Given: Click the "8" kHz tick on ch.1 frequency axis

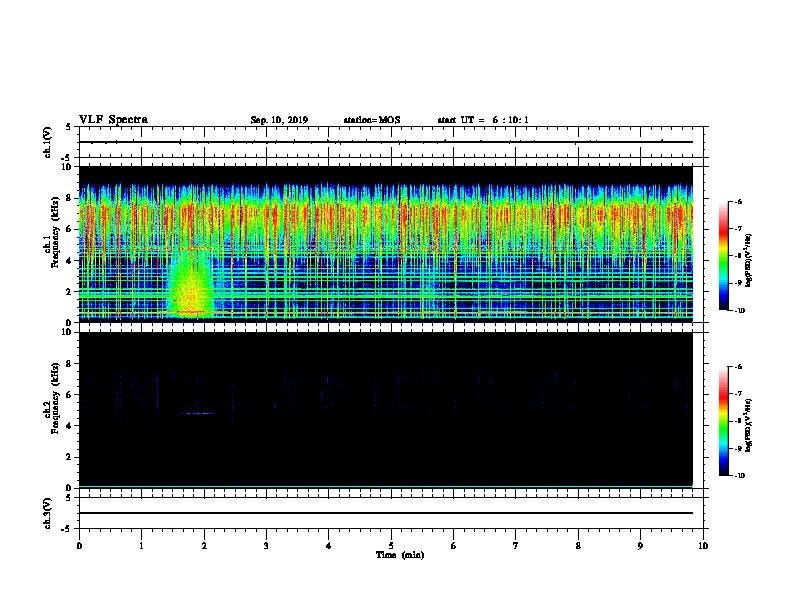Looking at the screenshot, I should pyautogui.click(x=69, y=198).
